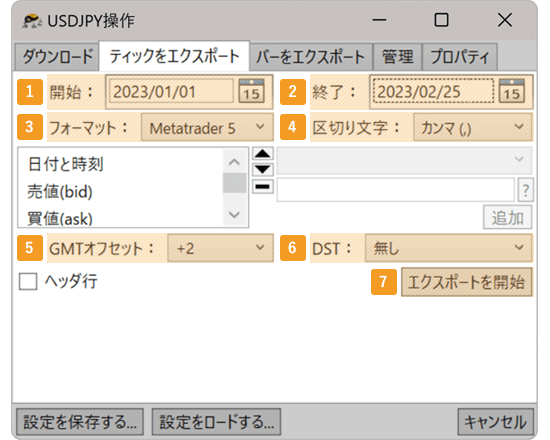The width and height of the screenshot is (550, 440).
Task: Click the question mark help button
Action: tap(525, 190)
